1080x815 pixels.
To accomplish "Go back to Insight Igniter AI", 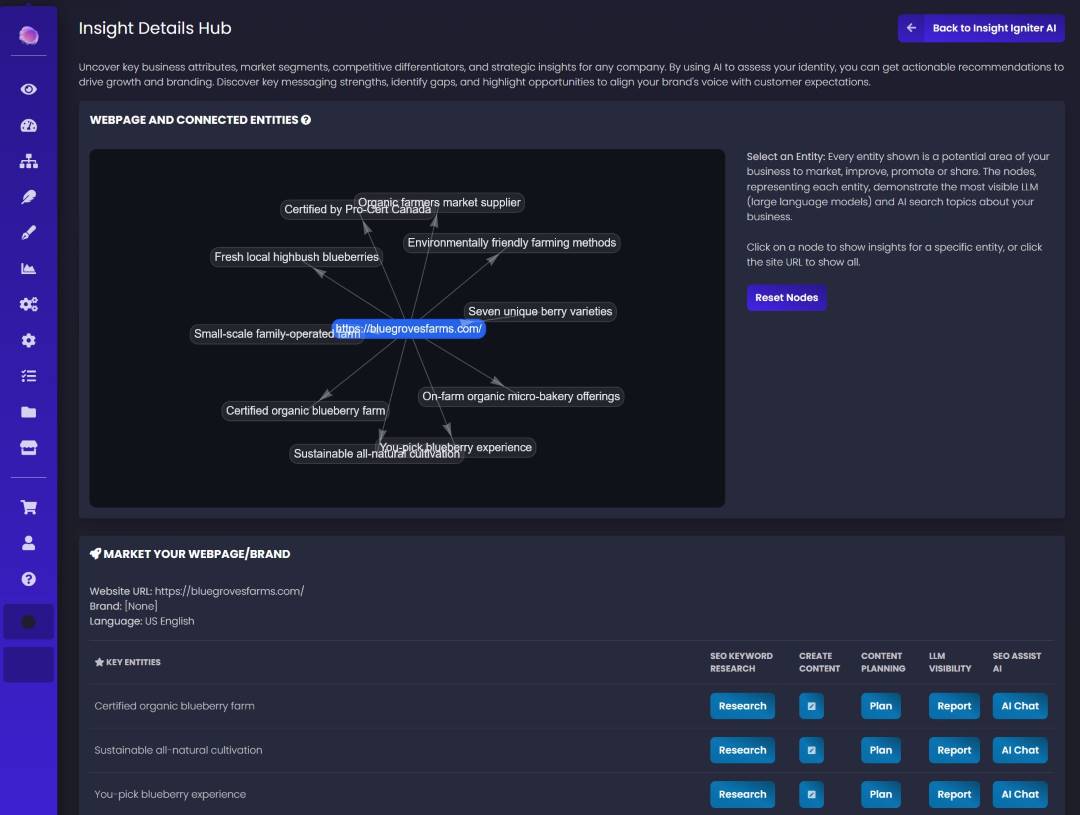I will (981, 28).
